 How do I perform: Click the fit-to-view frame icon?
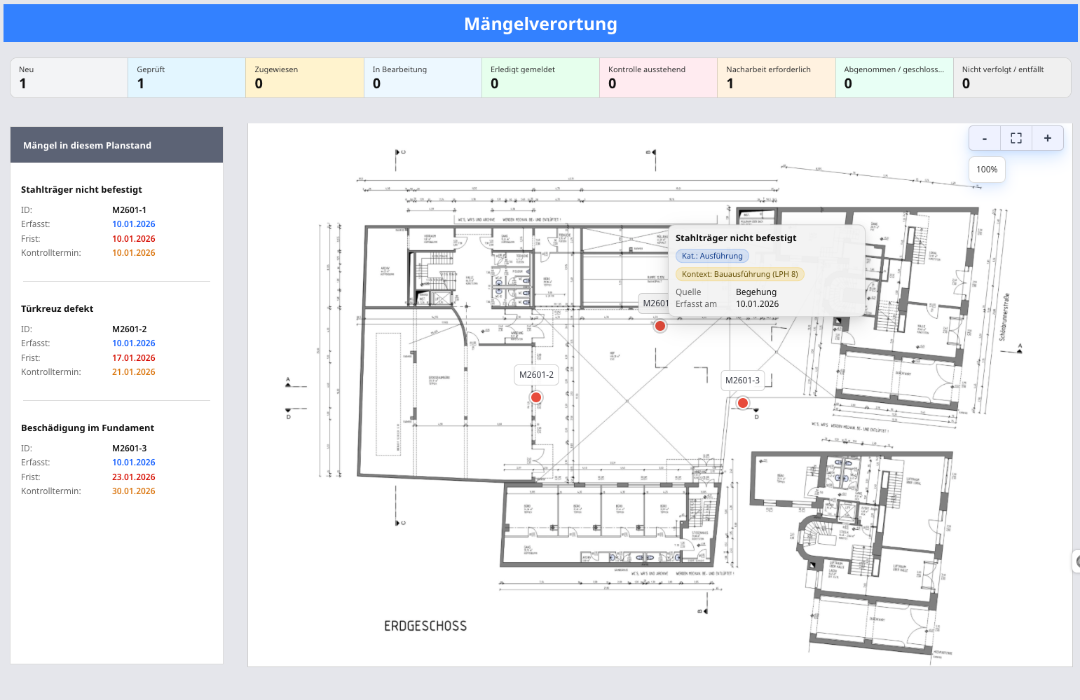[1015, 137]
